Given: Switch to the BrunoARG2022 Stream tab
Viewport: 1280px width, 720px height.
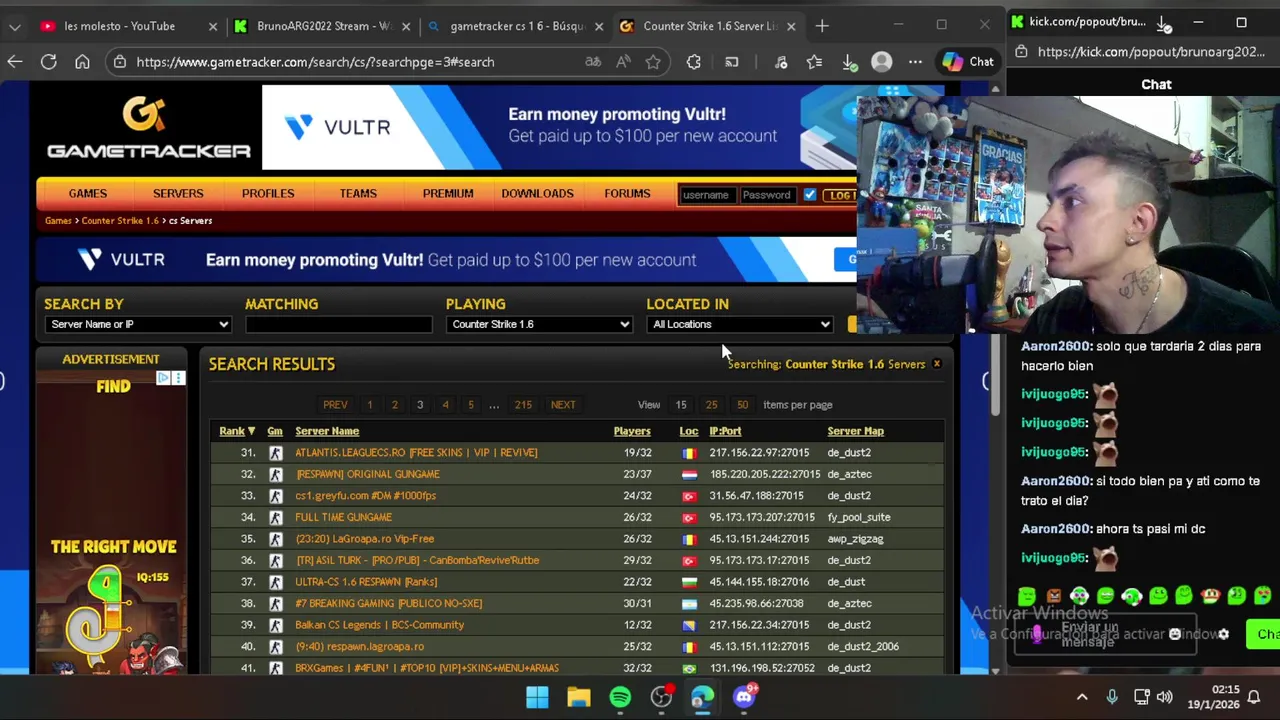Looking at the screenshot, I should click(x=322, y=26).
